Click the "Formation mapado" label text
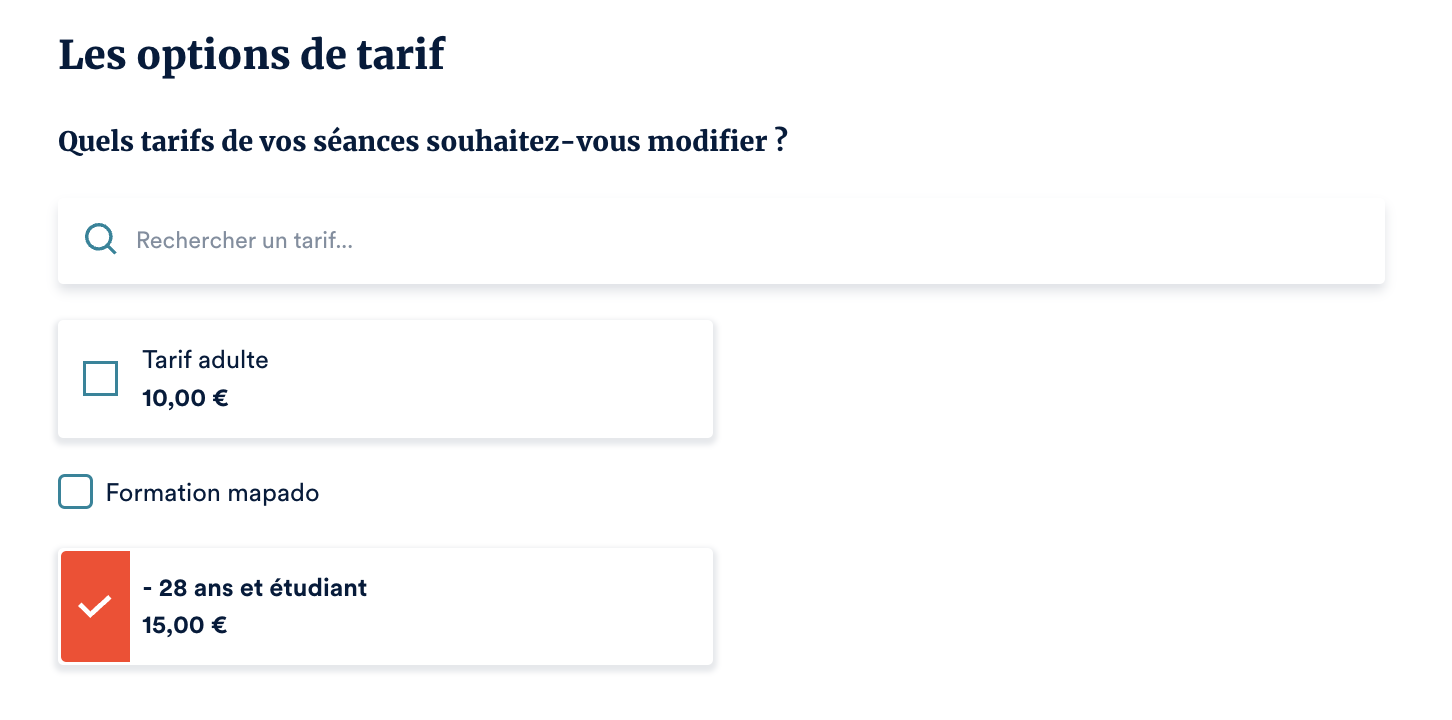Image resolution: width=1452 pixels, height=720 pixels. click(212, 493)
